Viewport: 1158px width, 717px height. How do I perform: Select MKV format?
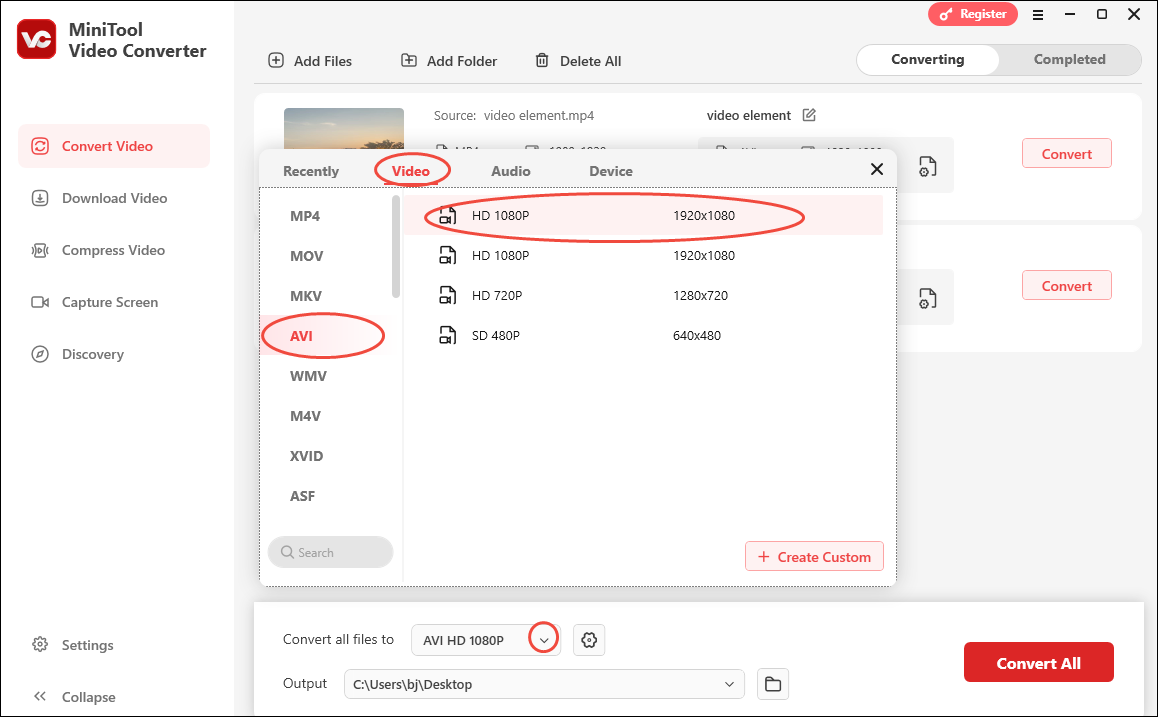tap(306, 295)
